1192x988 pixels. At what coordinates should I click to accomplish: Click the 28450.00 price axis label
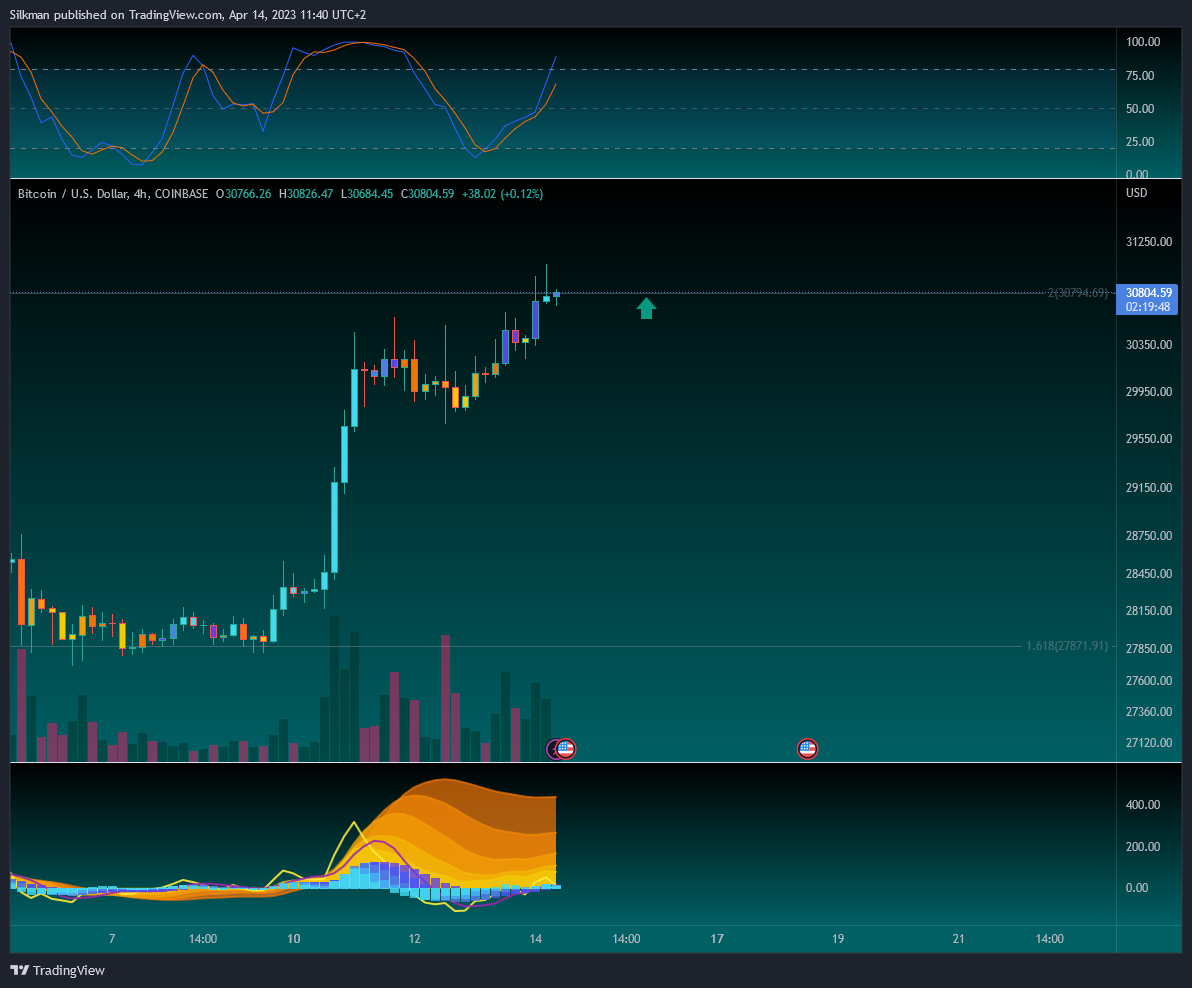[x=1149, y=574]
